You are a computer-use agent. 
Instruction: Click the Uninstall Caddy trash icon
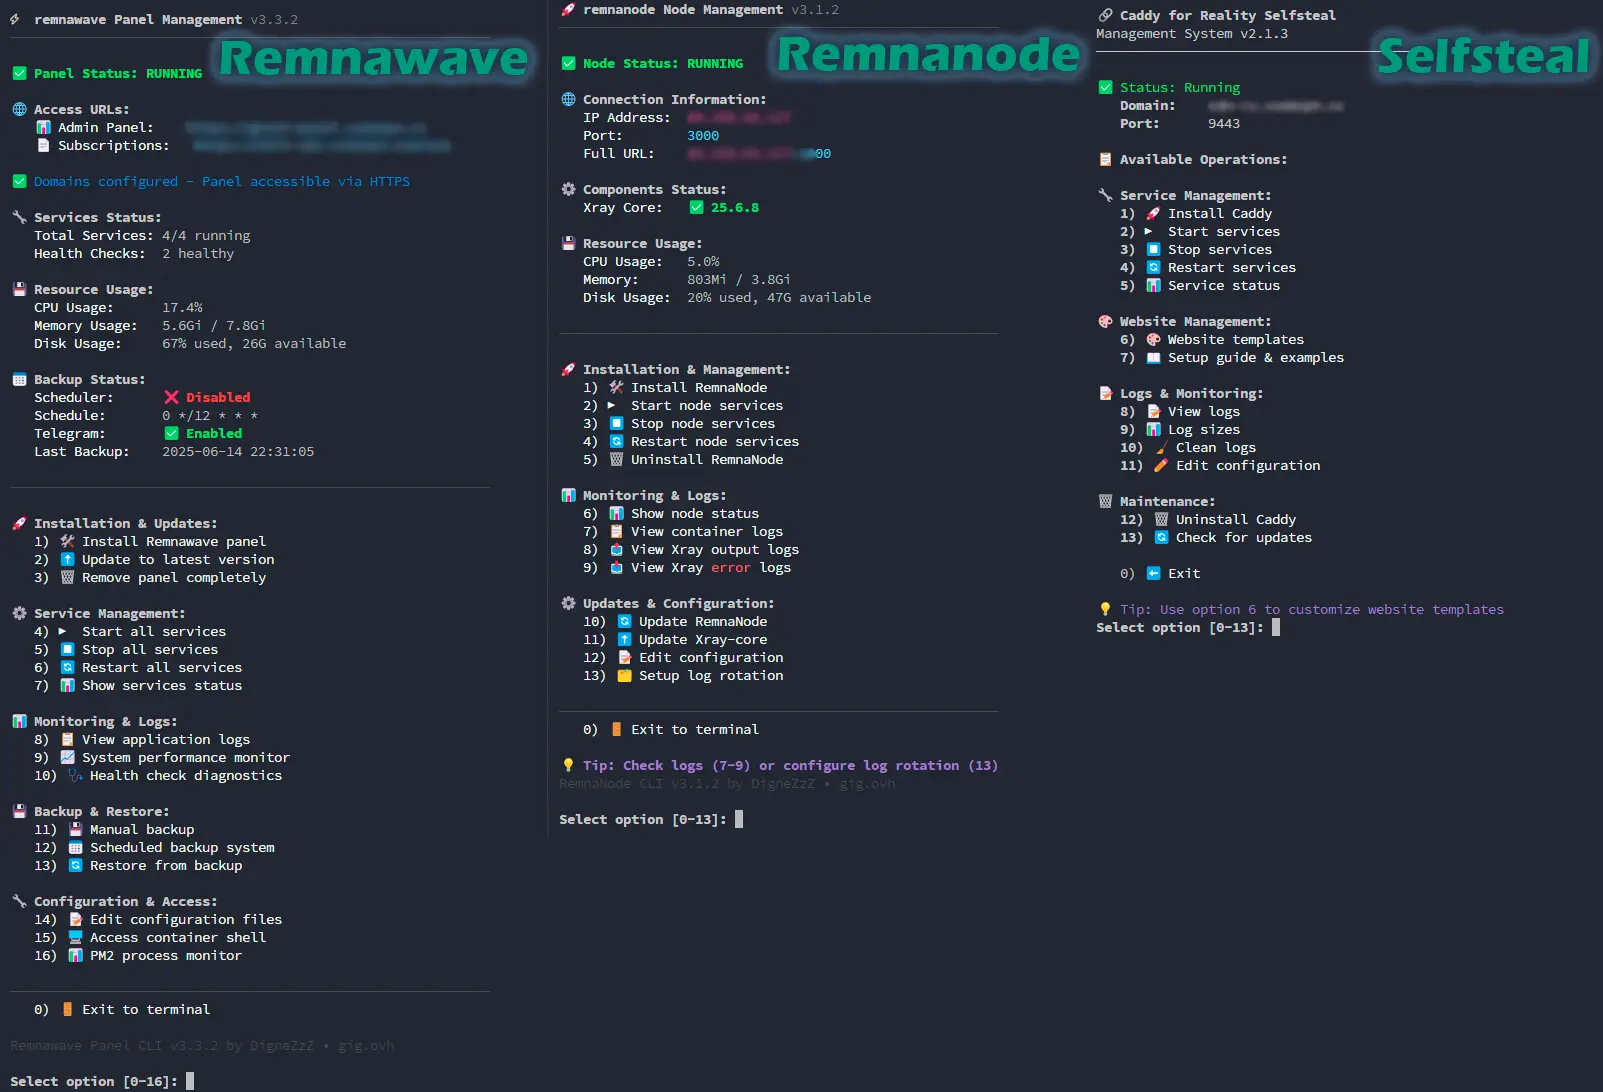pyautogui.click(x=1160, y=519)
